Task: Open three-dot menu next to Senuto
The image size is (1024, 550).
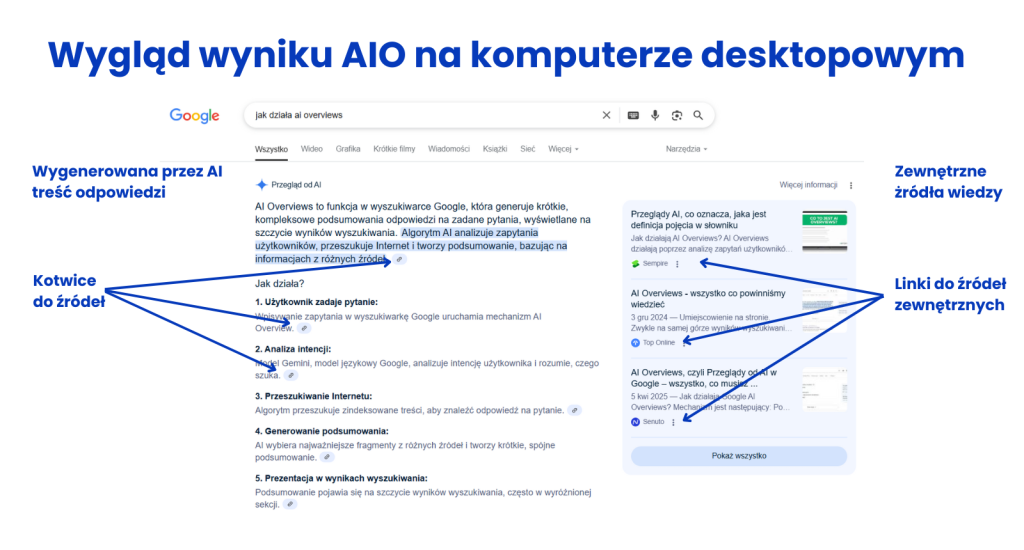Action: [x=673, y=422]
